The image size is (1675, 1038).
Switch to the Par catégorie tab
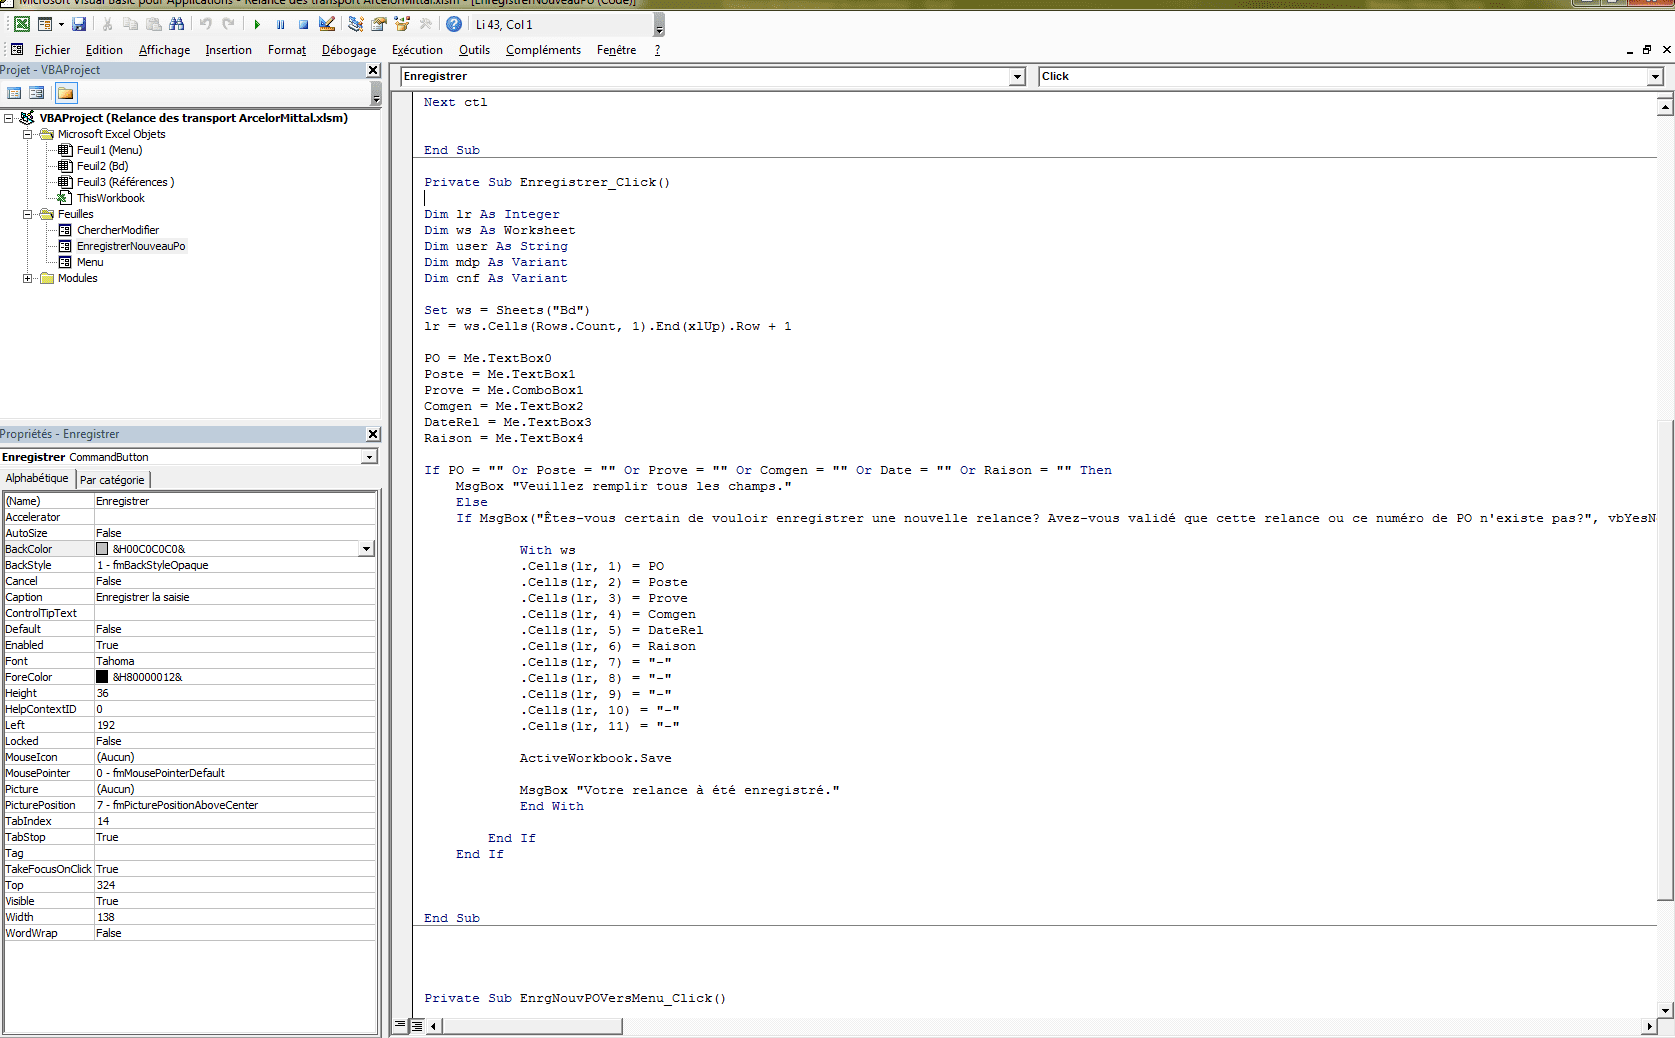pyautogui.click(x=112, y=480)
